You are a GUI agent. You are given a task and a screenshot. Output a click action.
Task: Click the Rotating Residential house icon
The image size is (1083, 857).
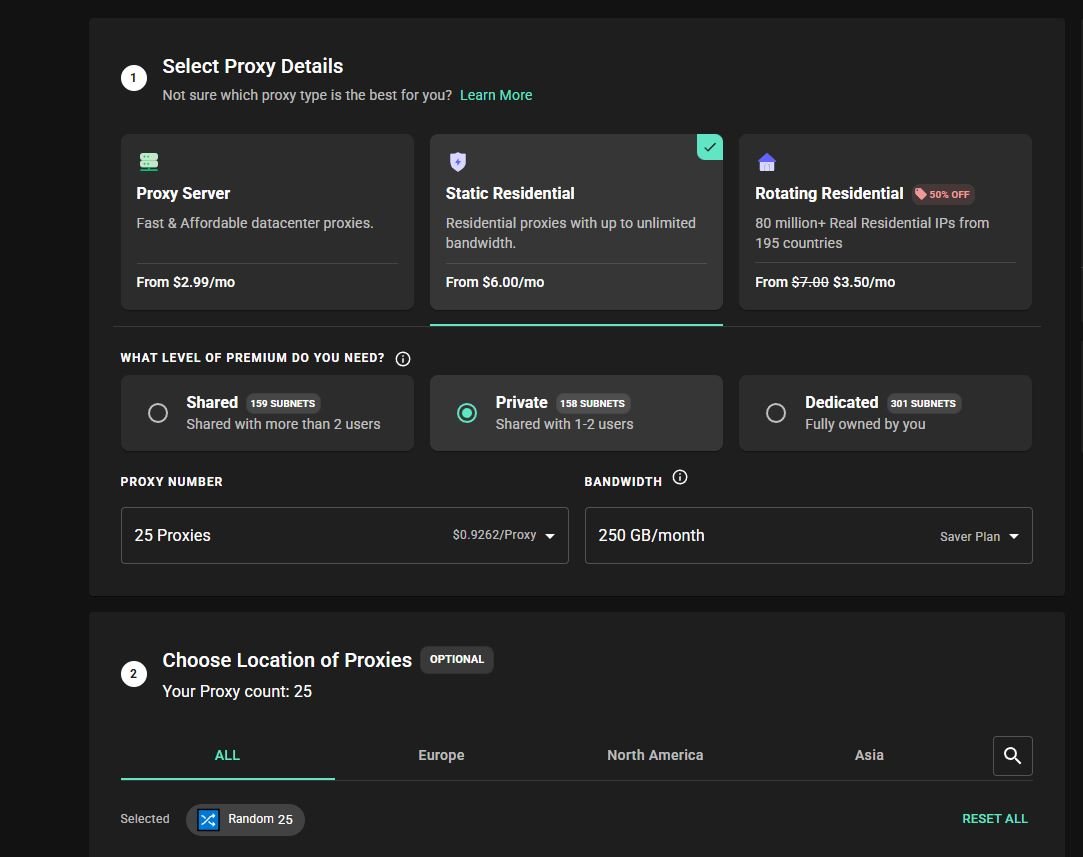click(x=767, y=162)
